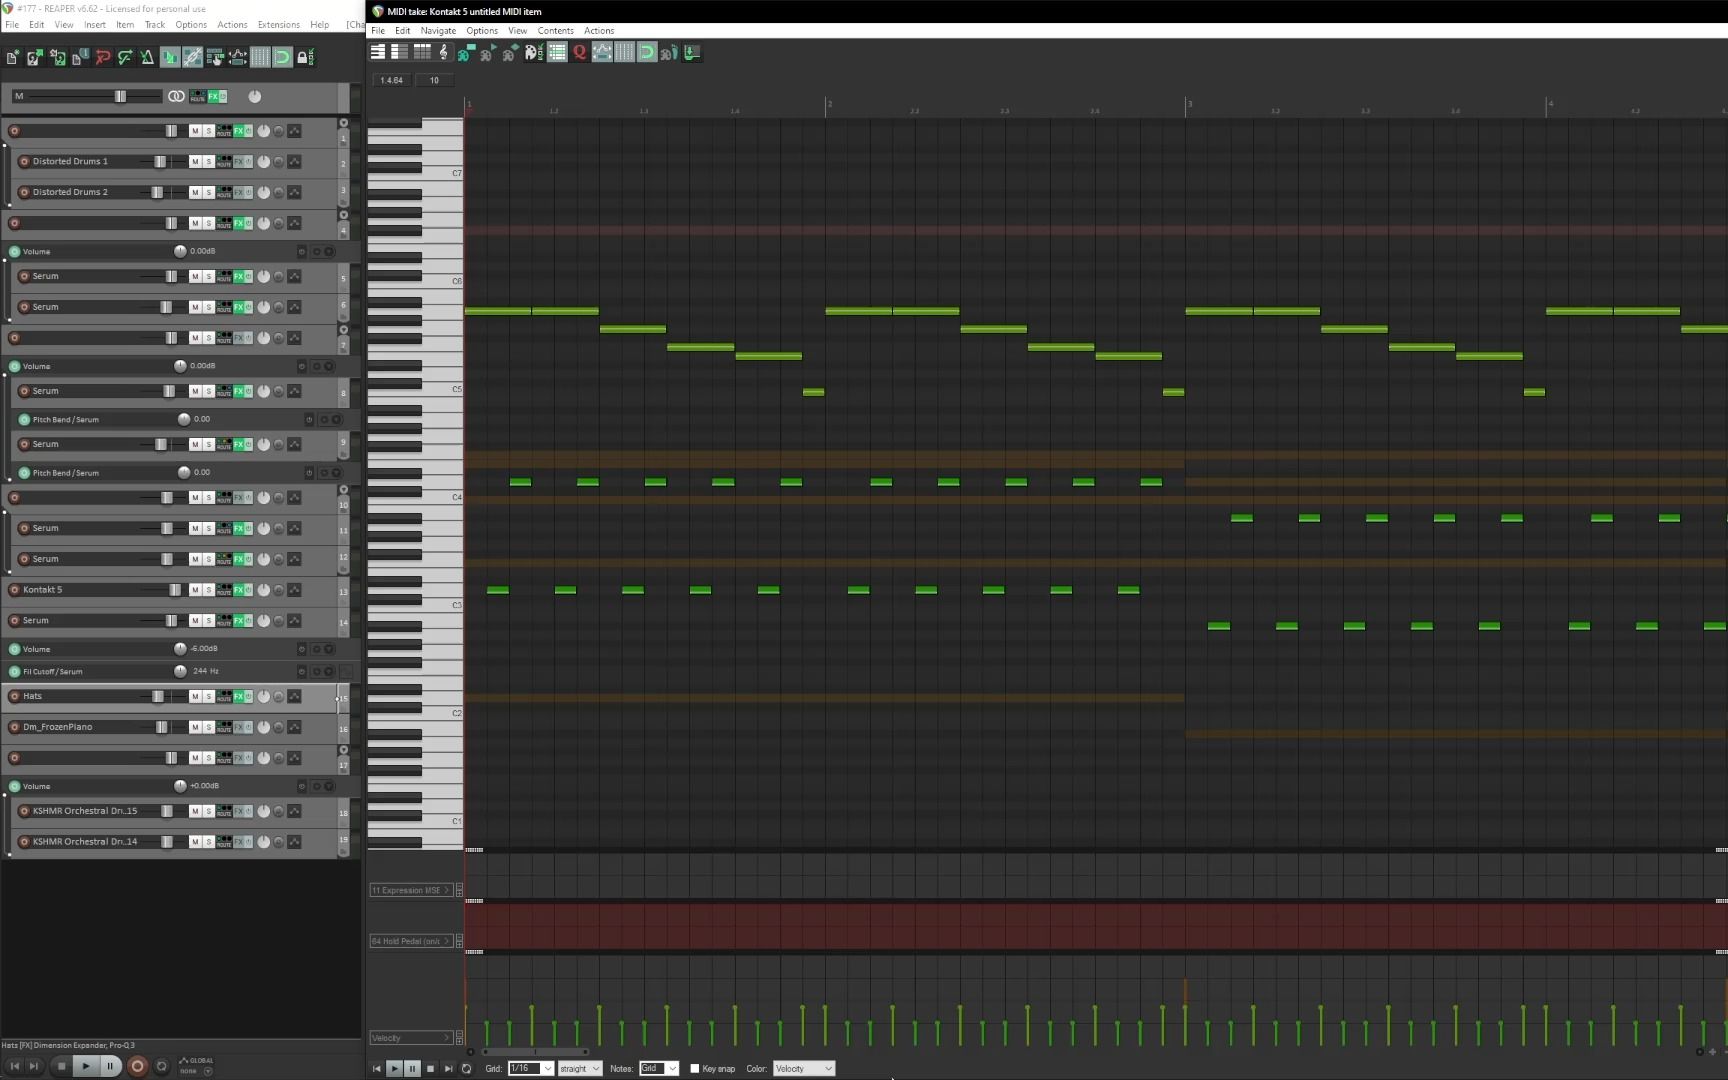Open the 11 Expression MSB lane dropdown
The height and width of the screenshot is (1080, 1728).
click(411, 890)
